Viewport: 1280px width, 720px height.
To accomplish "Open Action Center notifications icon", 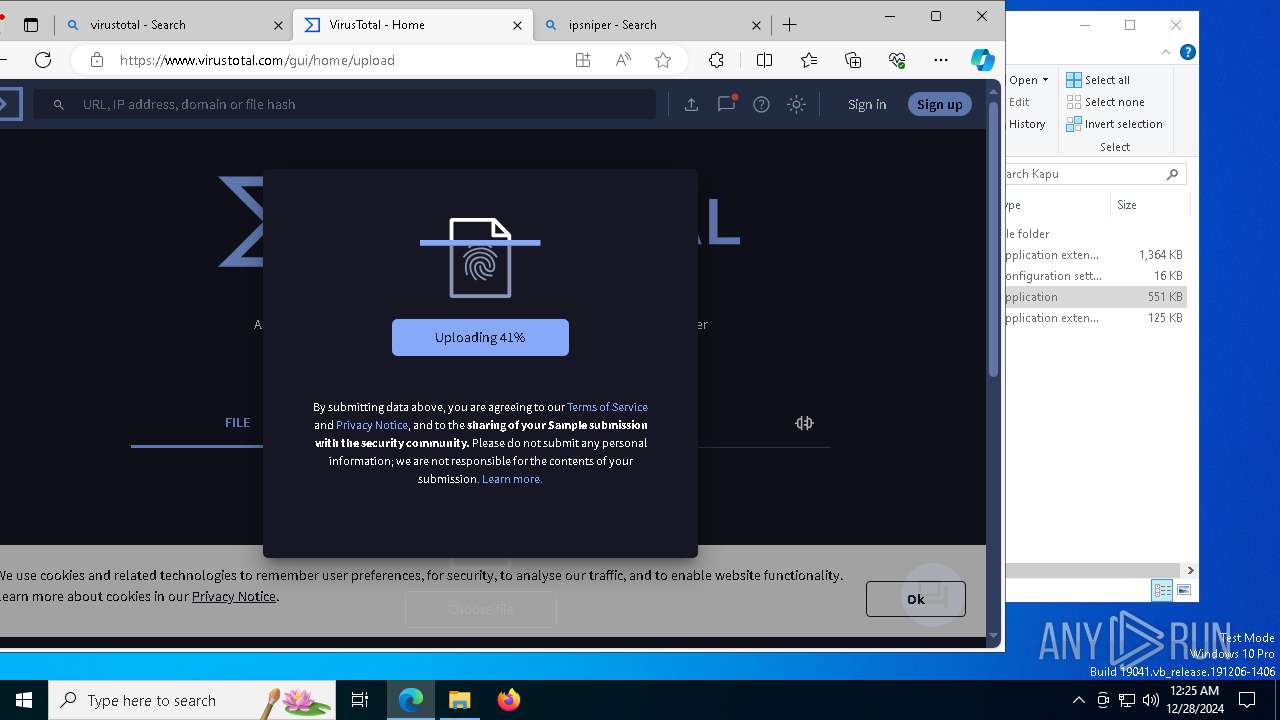I will [1247, 700].
